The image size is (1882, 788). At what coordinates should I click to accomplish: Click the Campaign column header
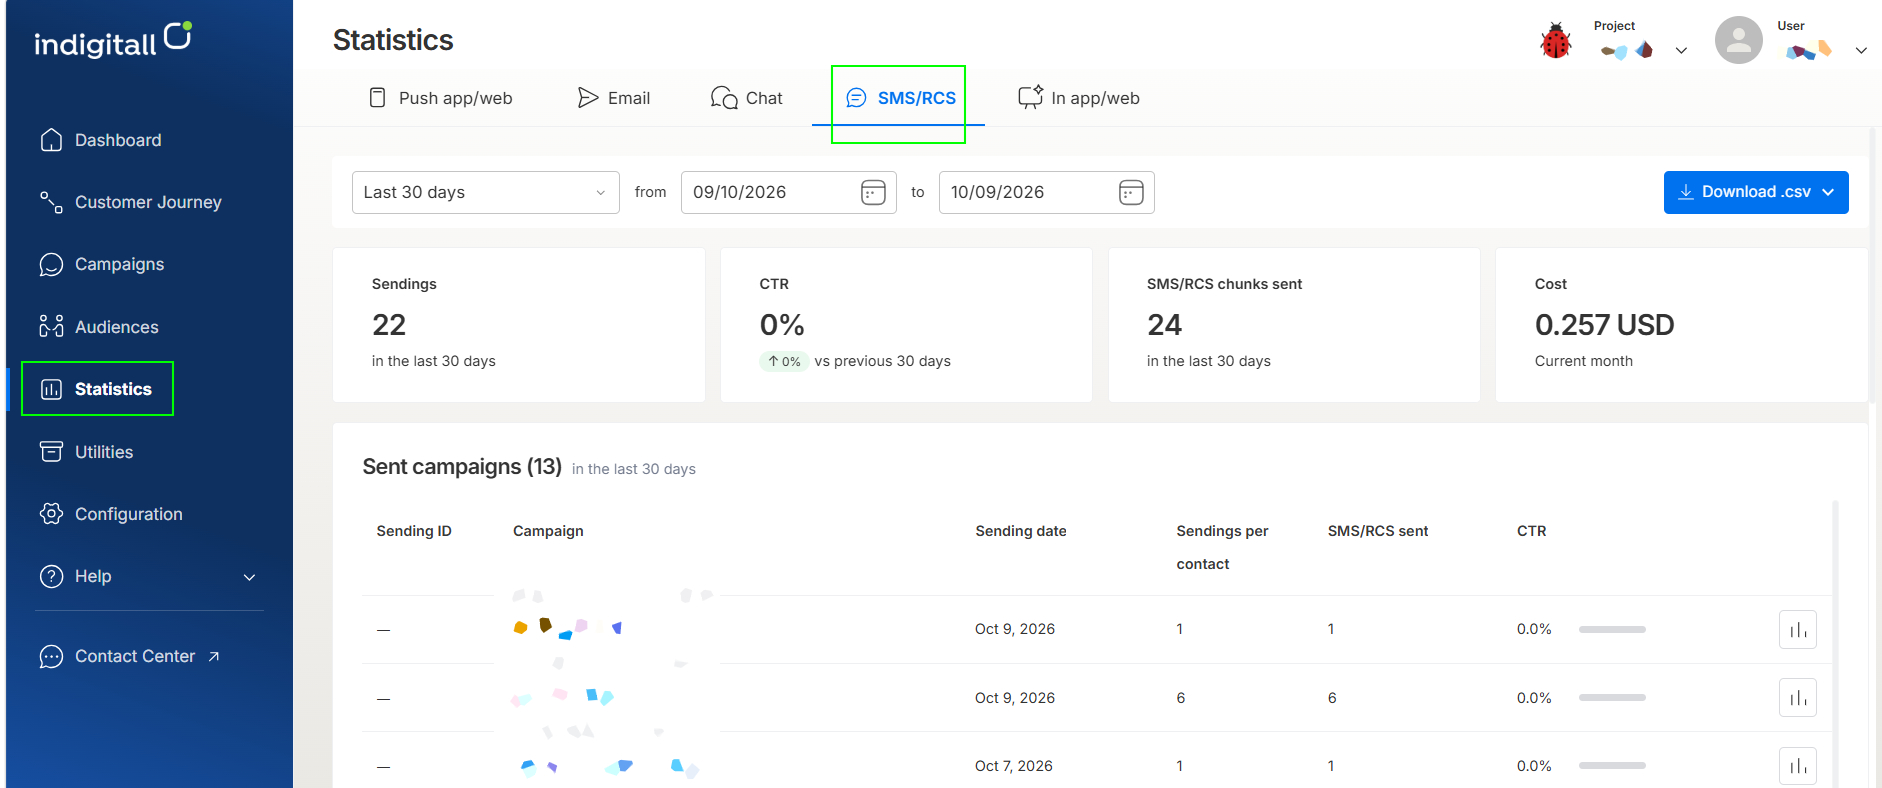coord(548,531)
